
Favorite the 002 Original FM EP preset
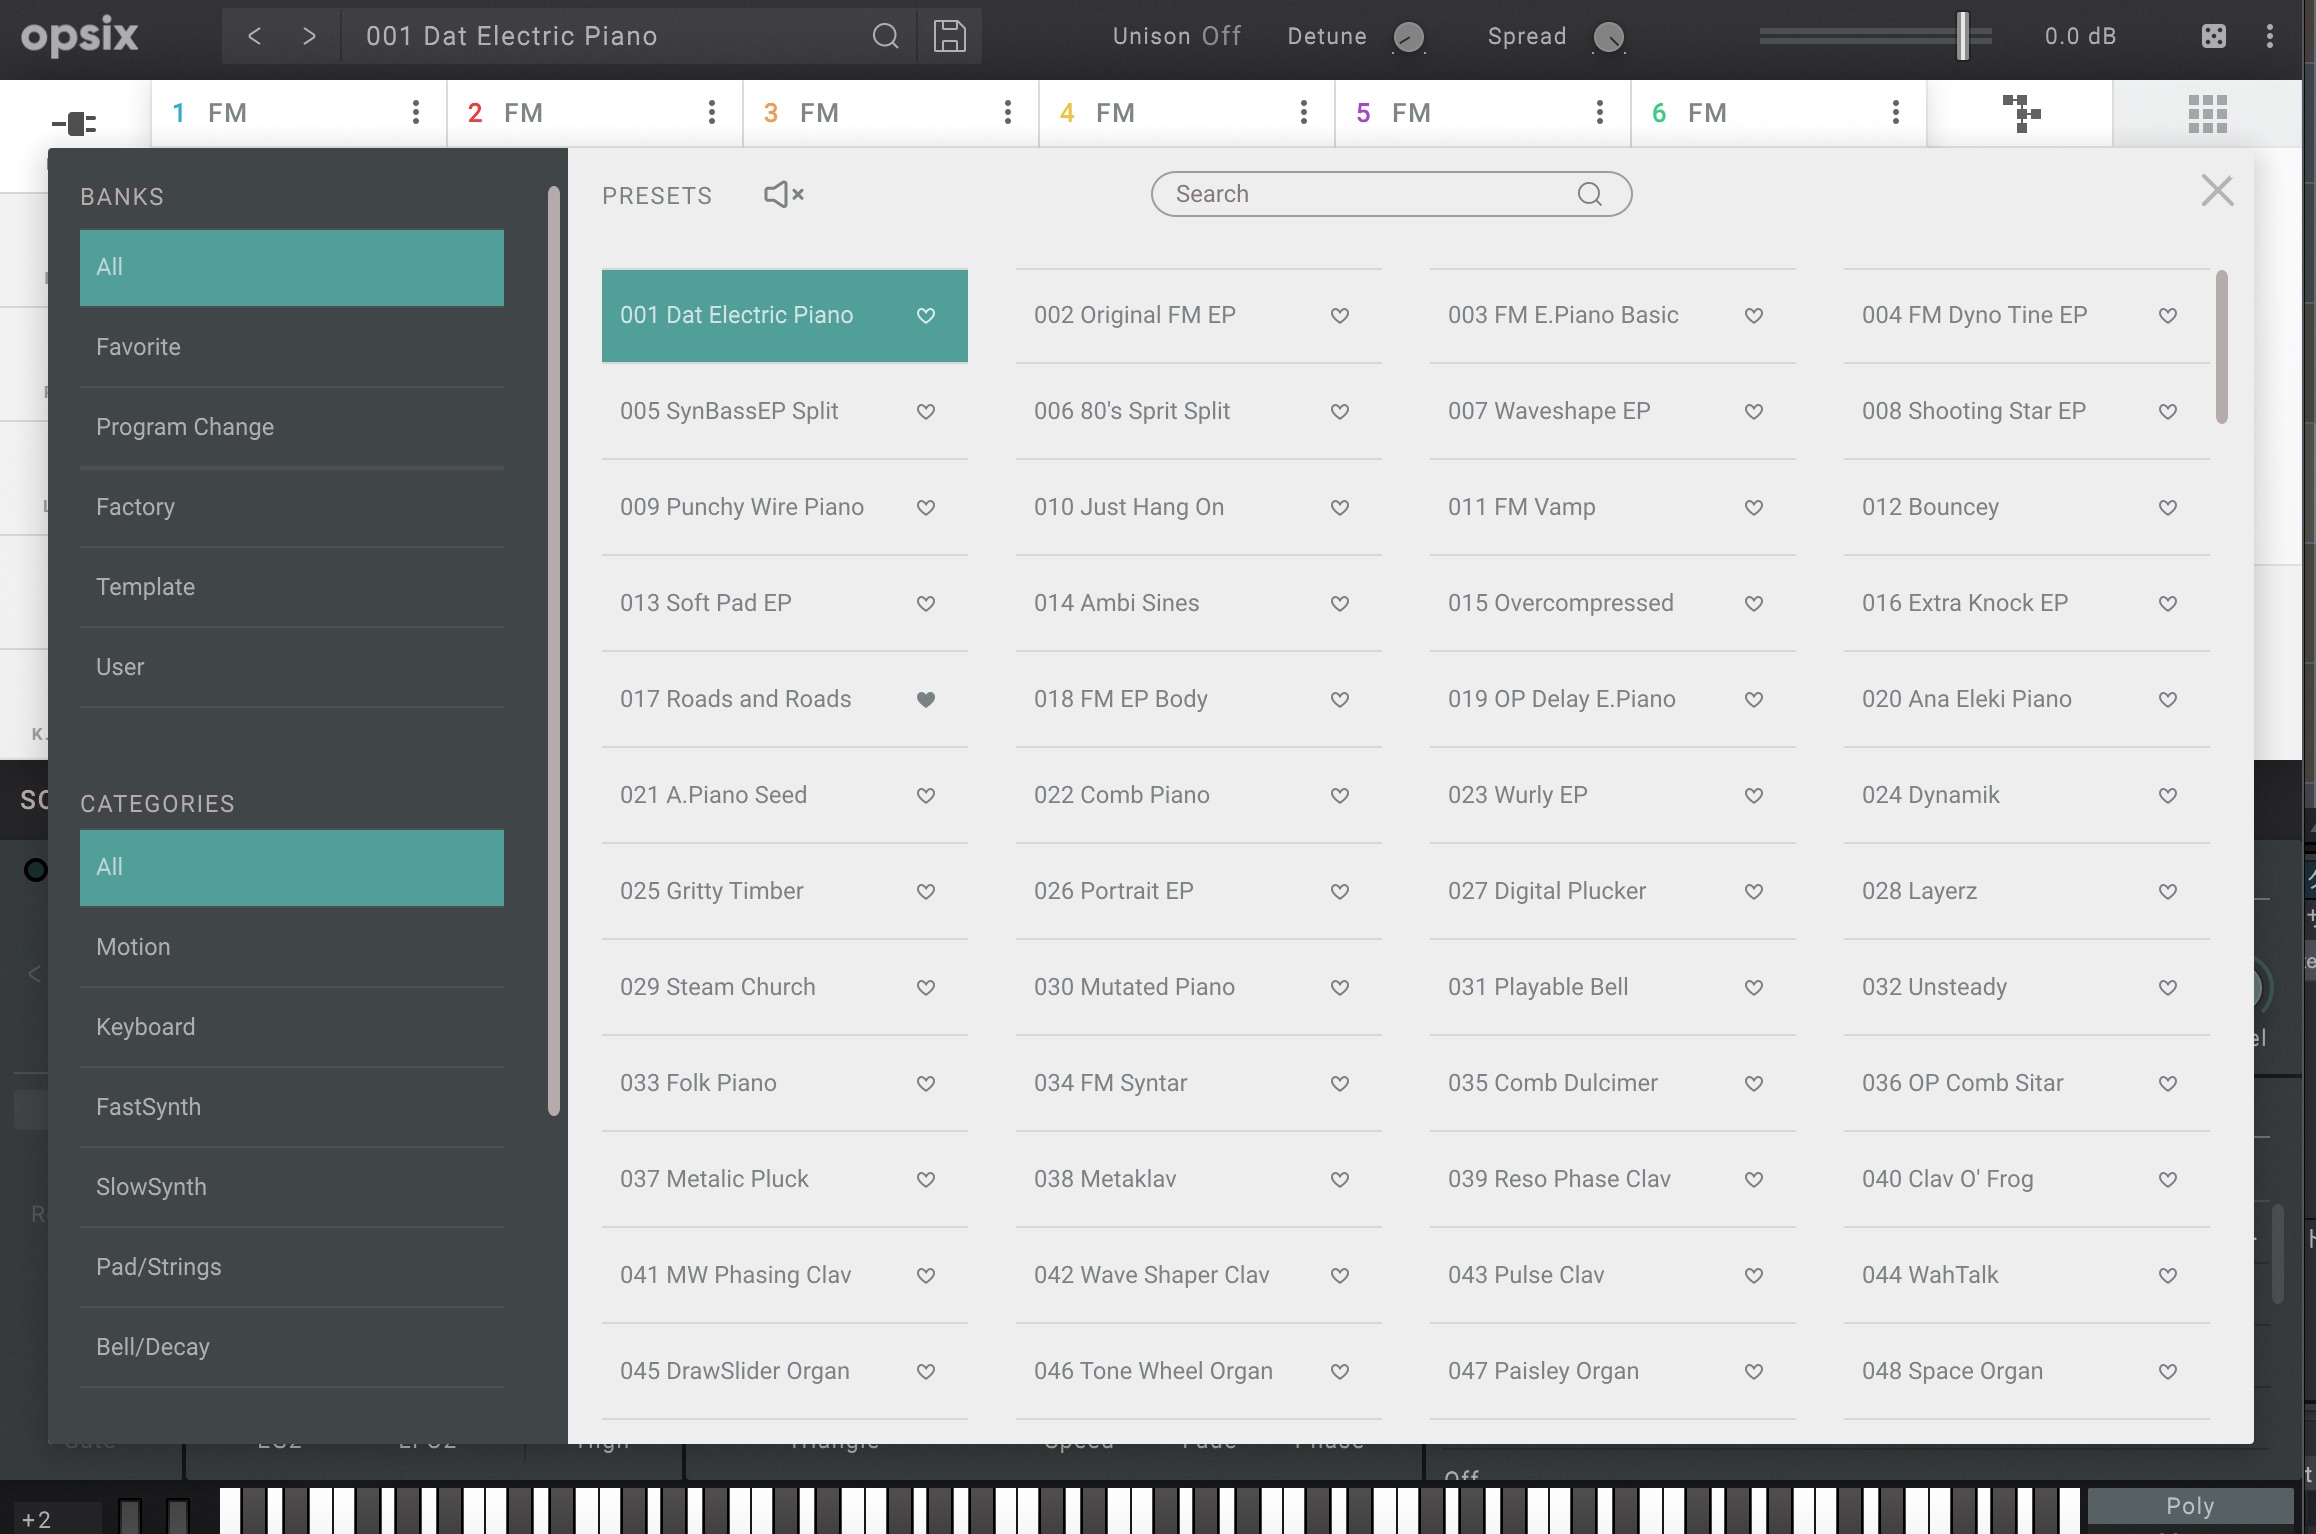click(1340, 316)
